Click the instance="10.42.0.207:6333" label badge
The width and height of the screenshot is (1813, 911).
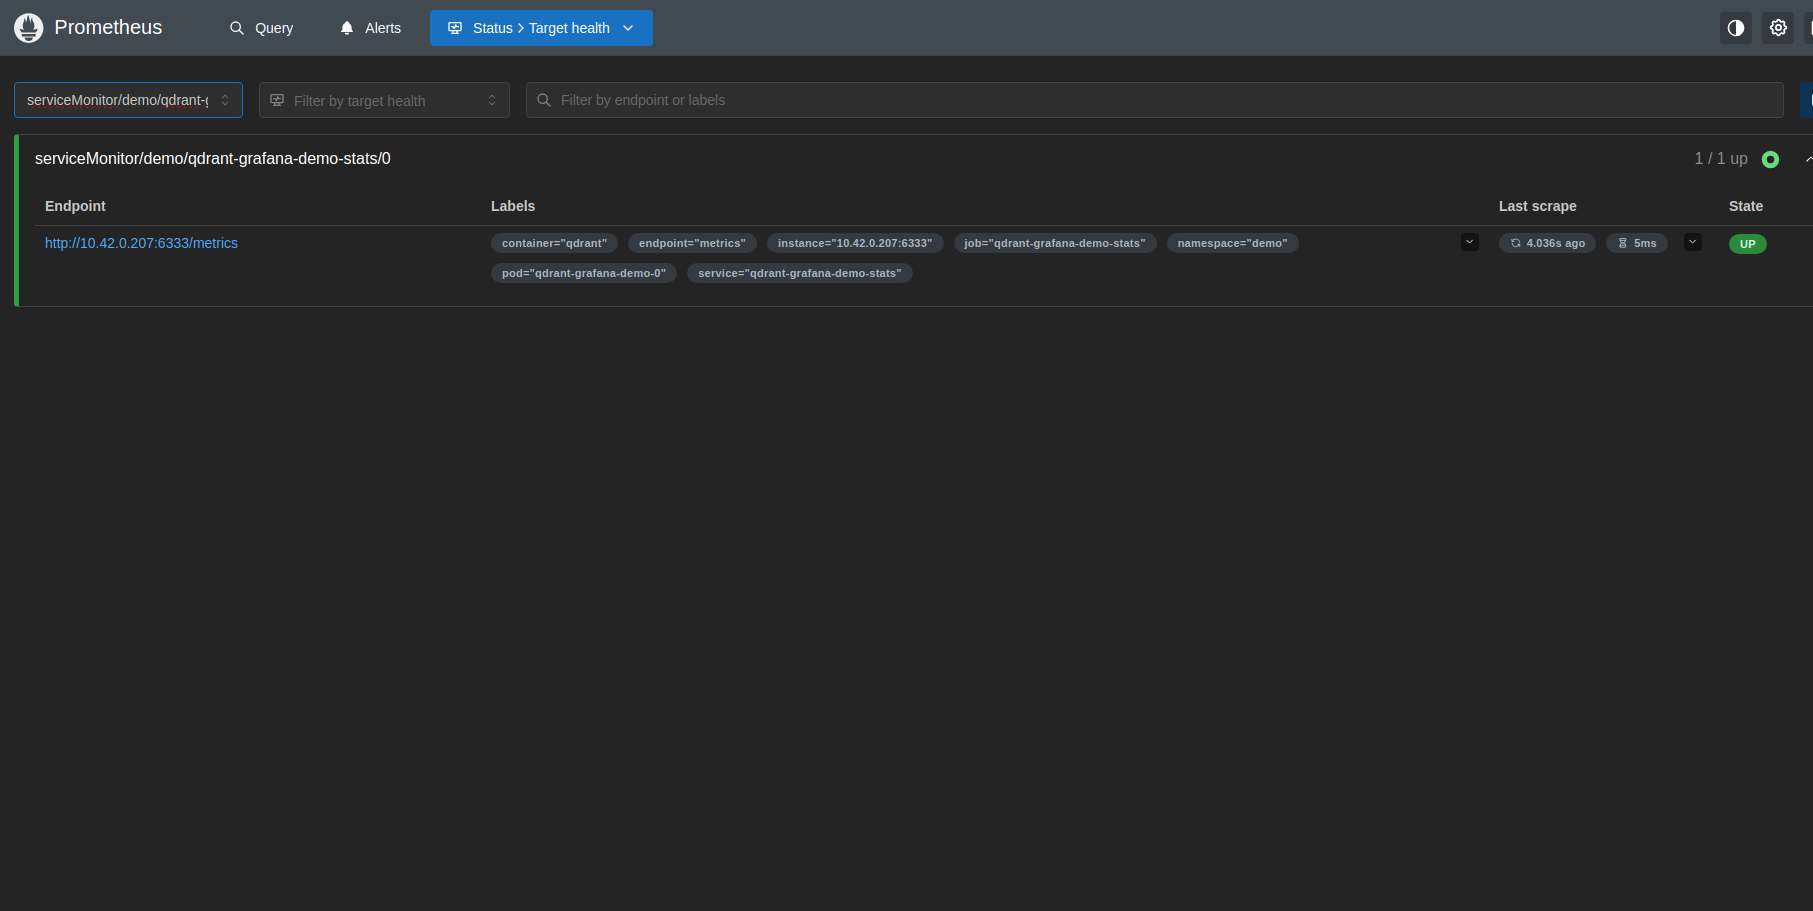pyautogui.click(x=855, y=243)
